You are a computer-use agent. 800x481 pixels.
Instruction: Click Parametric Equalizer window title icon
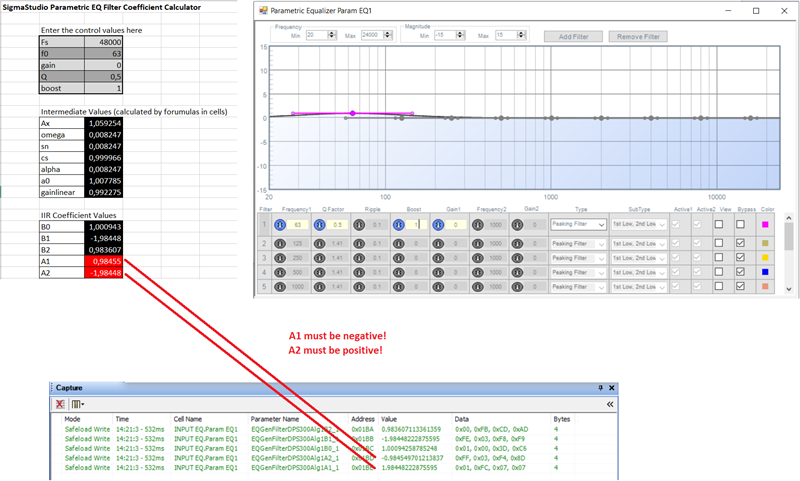tap(263, 11)
